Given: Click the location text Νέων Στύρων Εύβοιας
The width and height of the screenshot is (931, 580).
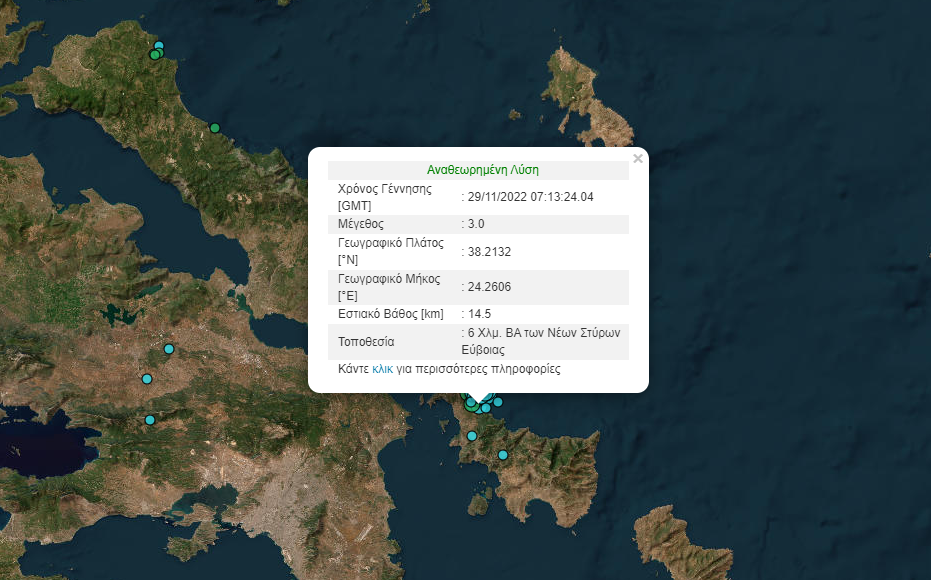Looking at the screenshot, I should point(483,350).
